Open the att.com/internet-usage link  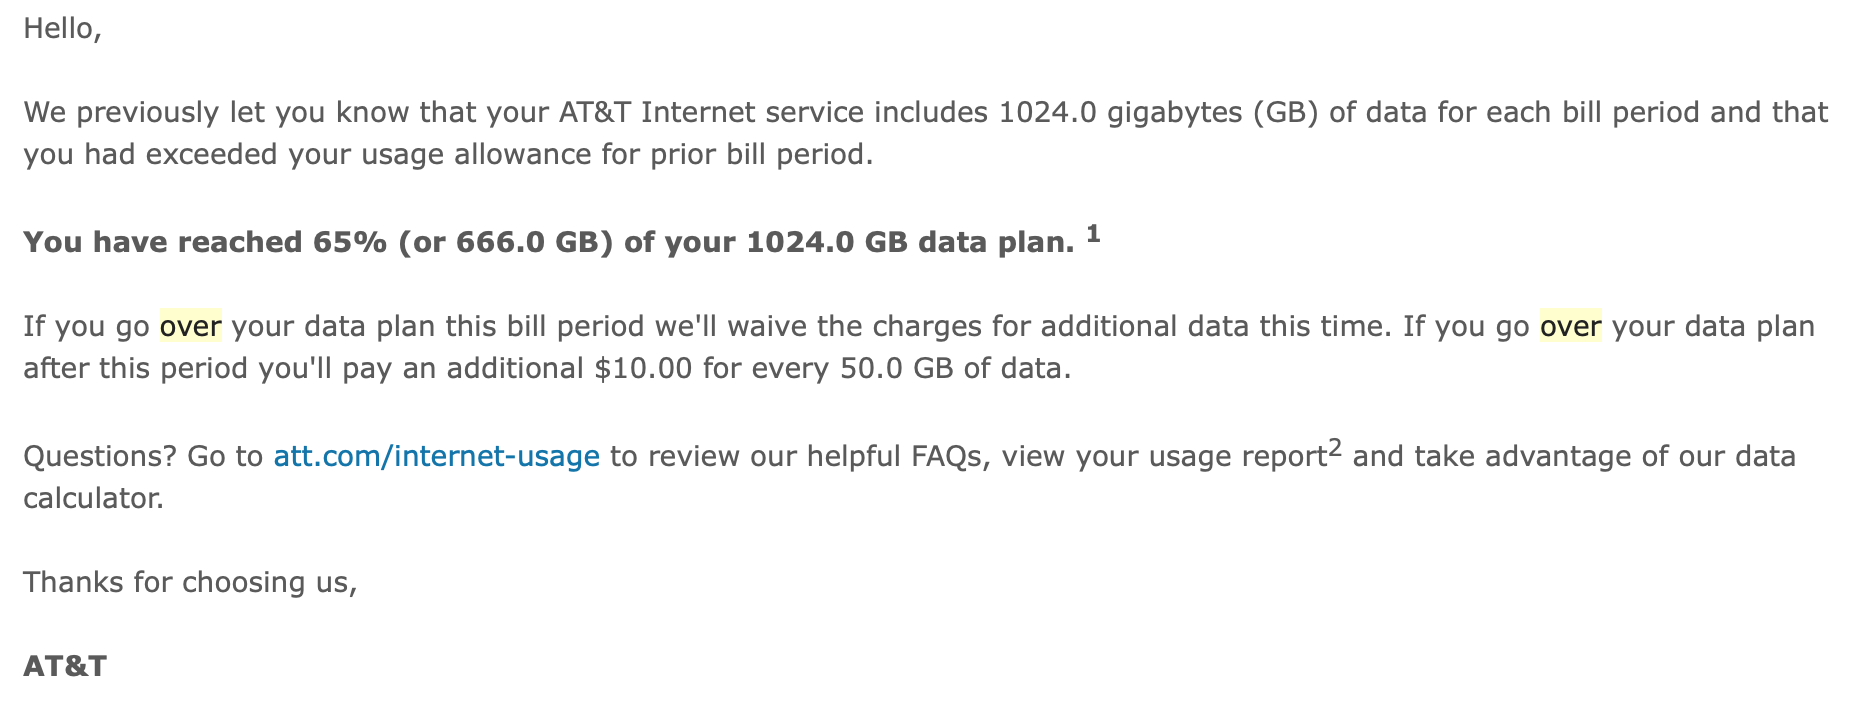[436, 457]
